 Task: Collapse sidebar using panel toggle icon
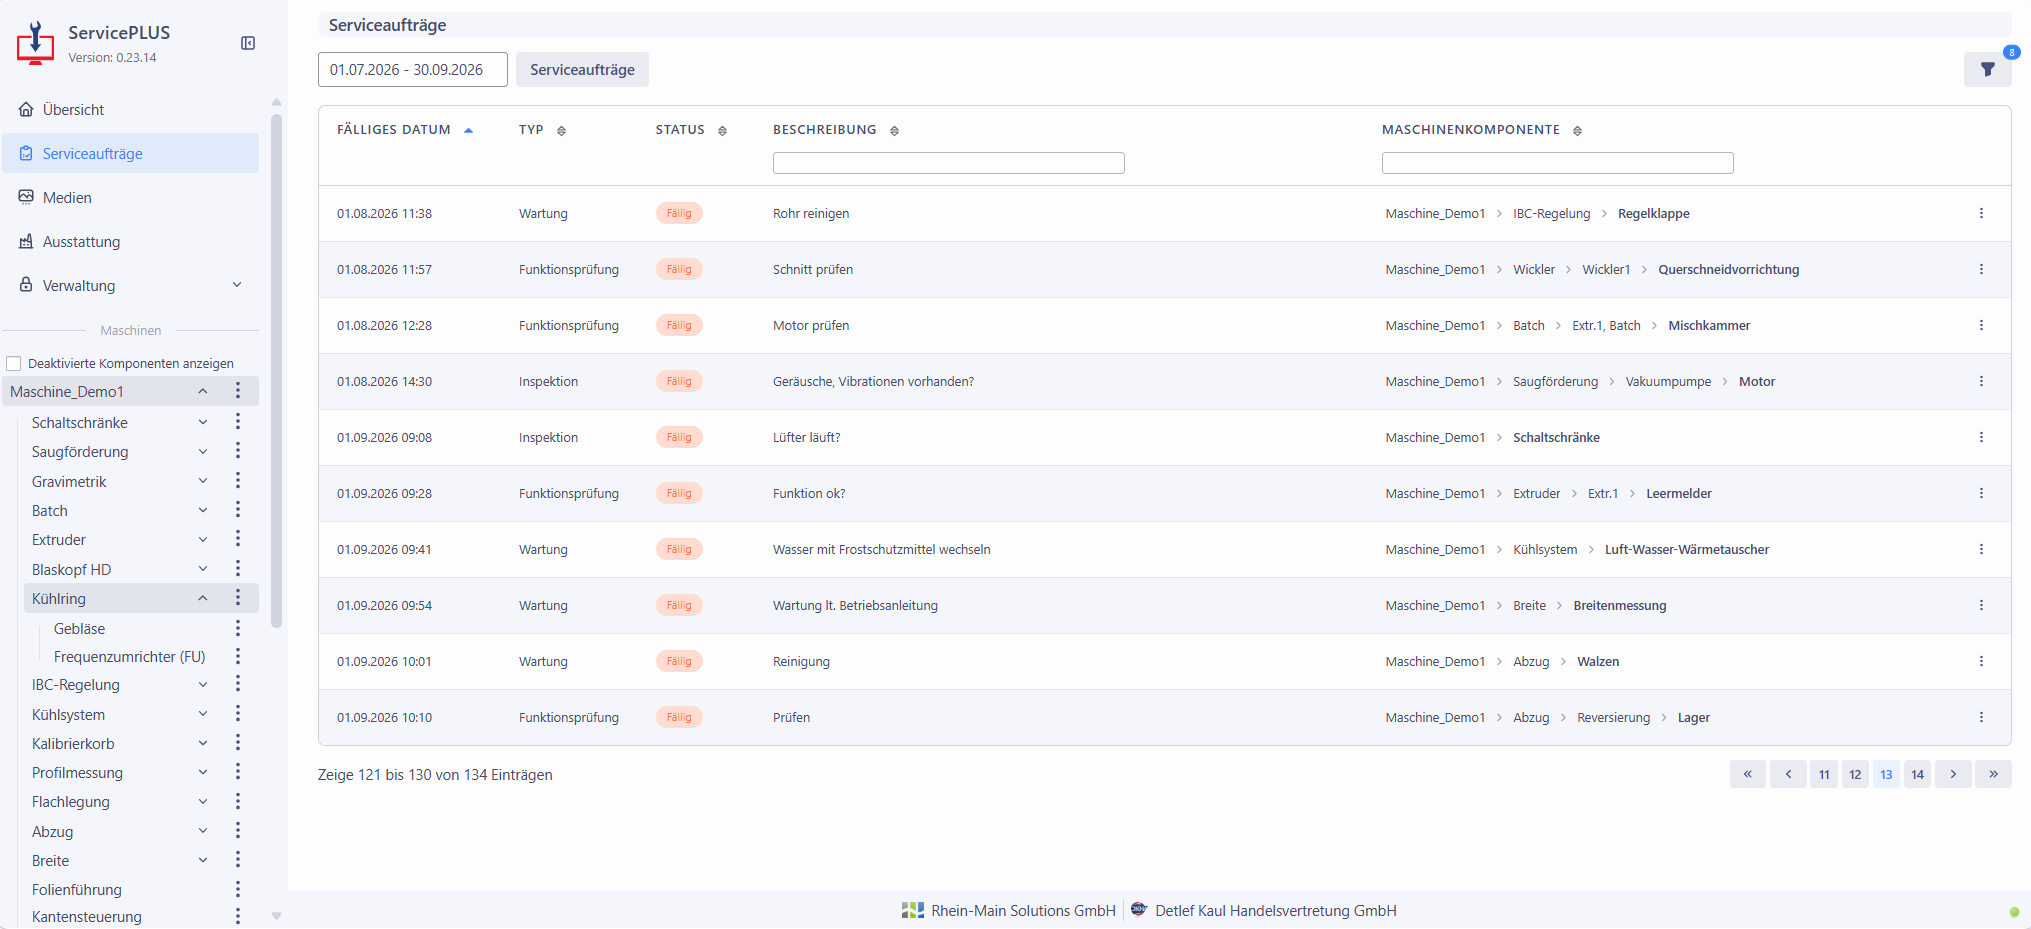tap(248, 43)
